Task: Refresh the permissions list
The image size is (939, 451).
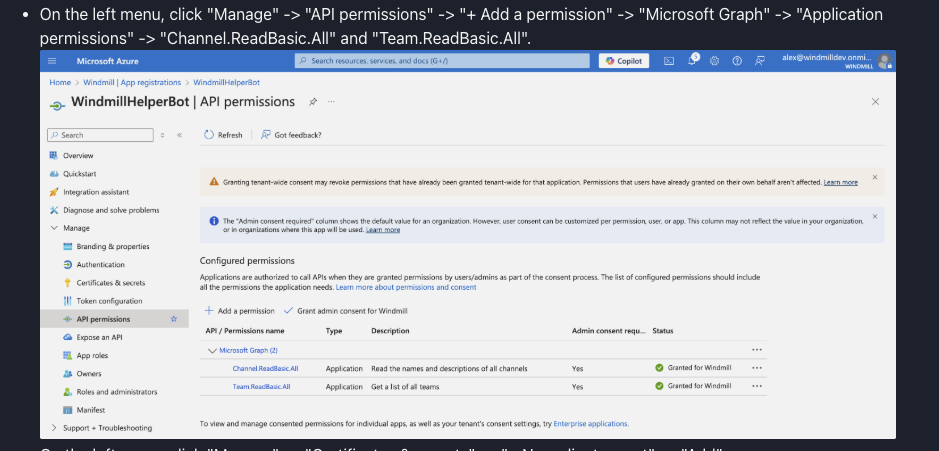Action: 224,135
